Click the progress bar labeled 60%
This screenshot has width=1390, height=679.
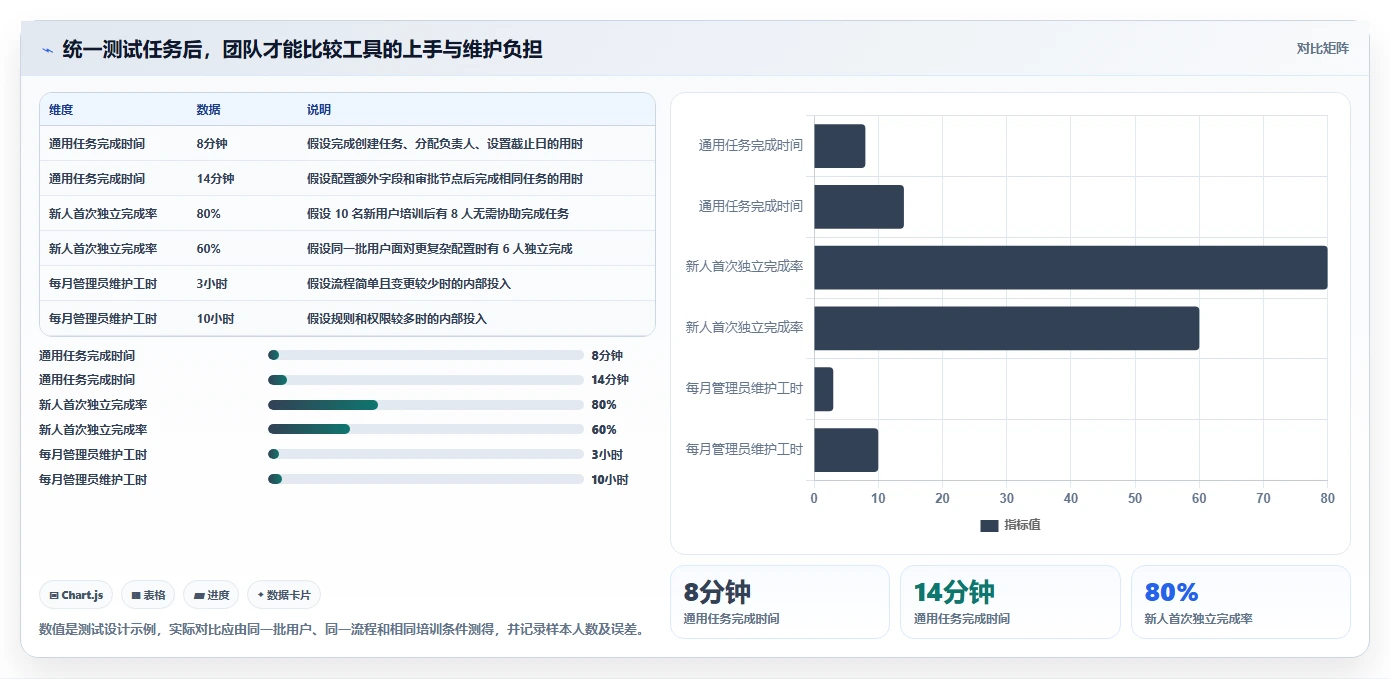(426, 429)
